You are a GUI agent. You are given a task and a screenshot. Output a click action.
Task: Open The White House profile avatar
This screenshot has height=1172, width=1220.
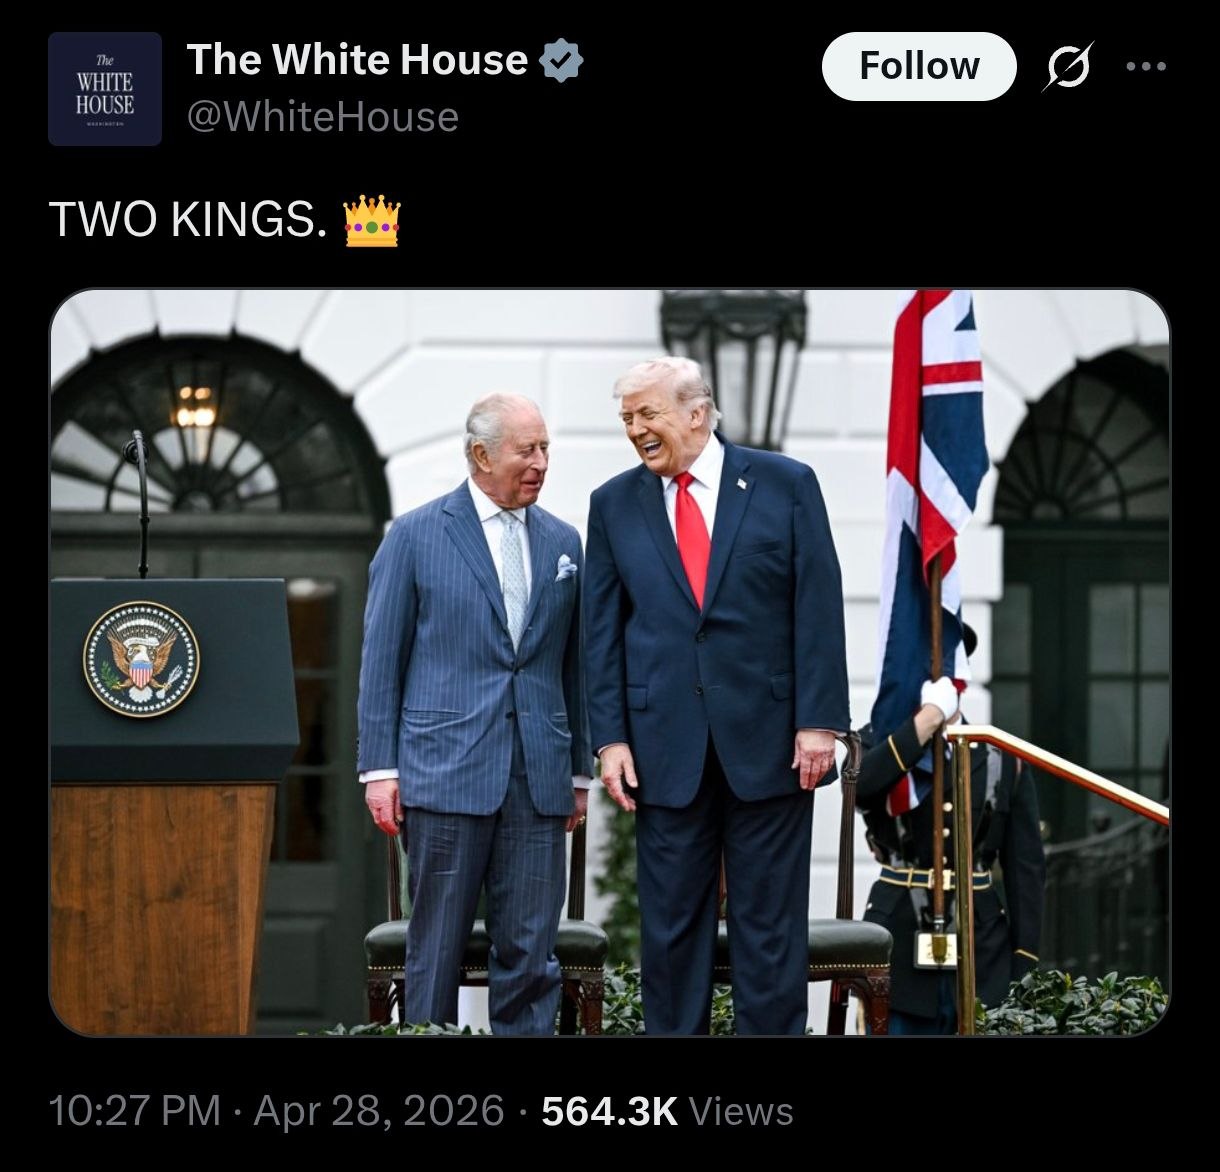[105, 89]
